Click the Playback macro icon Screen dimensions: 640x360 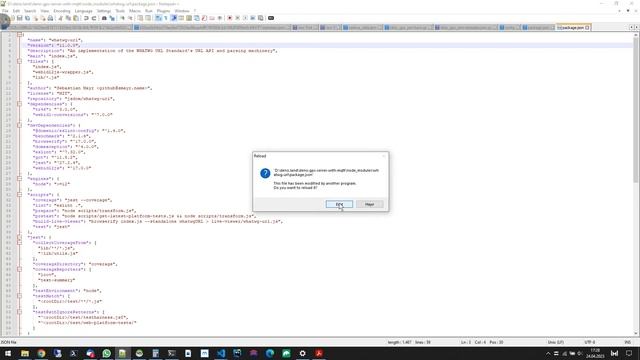pos(245,18)
